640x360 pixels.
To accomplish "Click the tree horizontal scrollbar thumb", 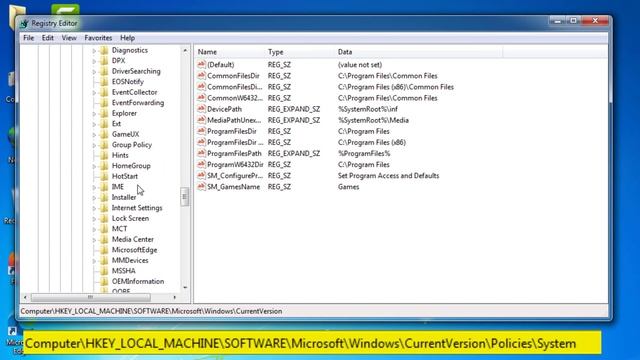I will click(x=91, y=297).
